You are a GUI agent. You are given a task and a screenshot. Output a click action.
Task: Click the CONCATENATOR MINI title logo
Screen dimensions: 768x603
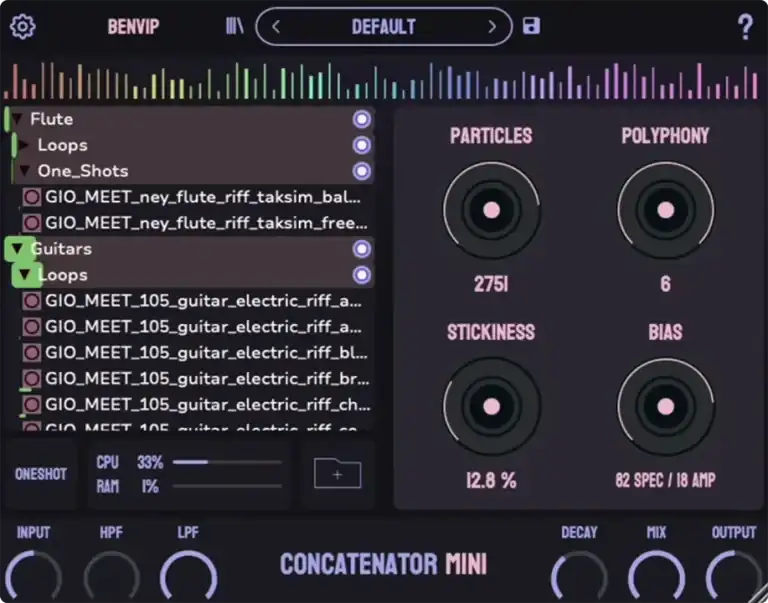[384, 564]
